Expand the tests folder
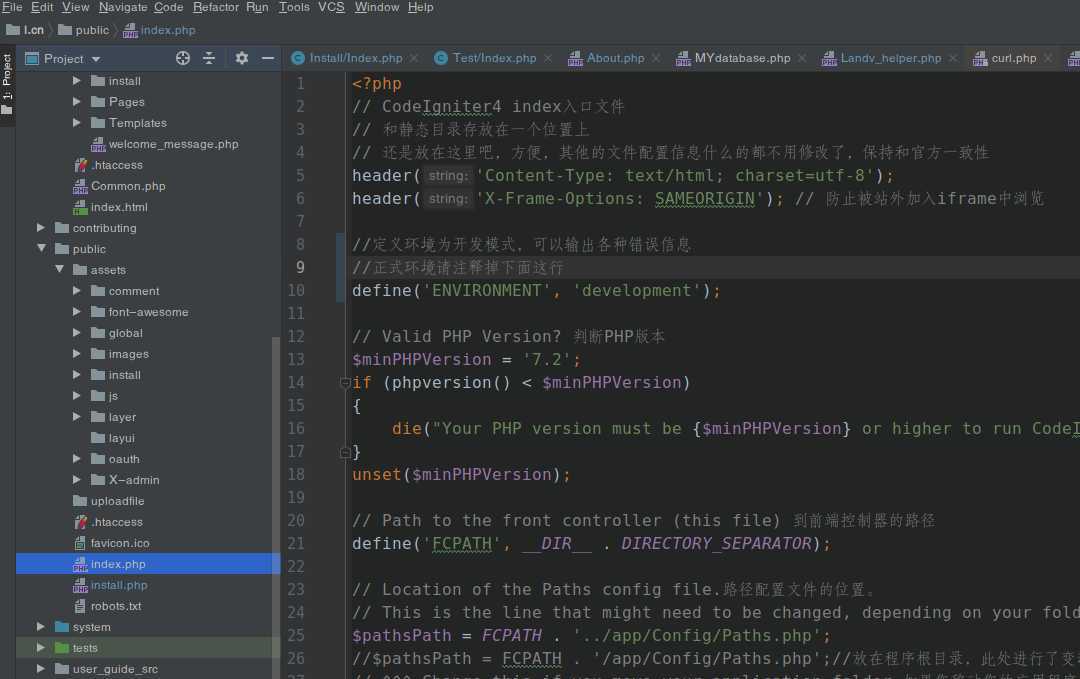1080x679 pixels. 41,648
